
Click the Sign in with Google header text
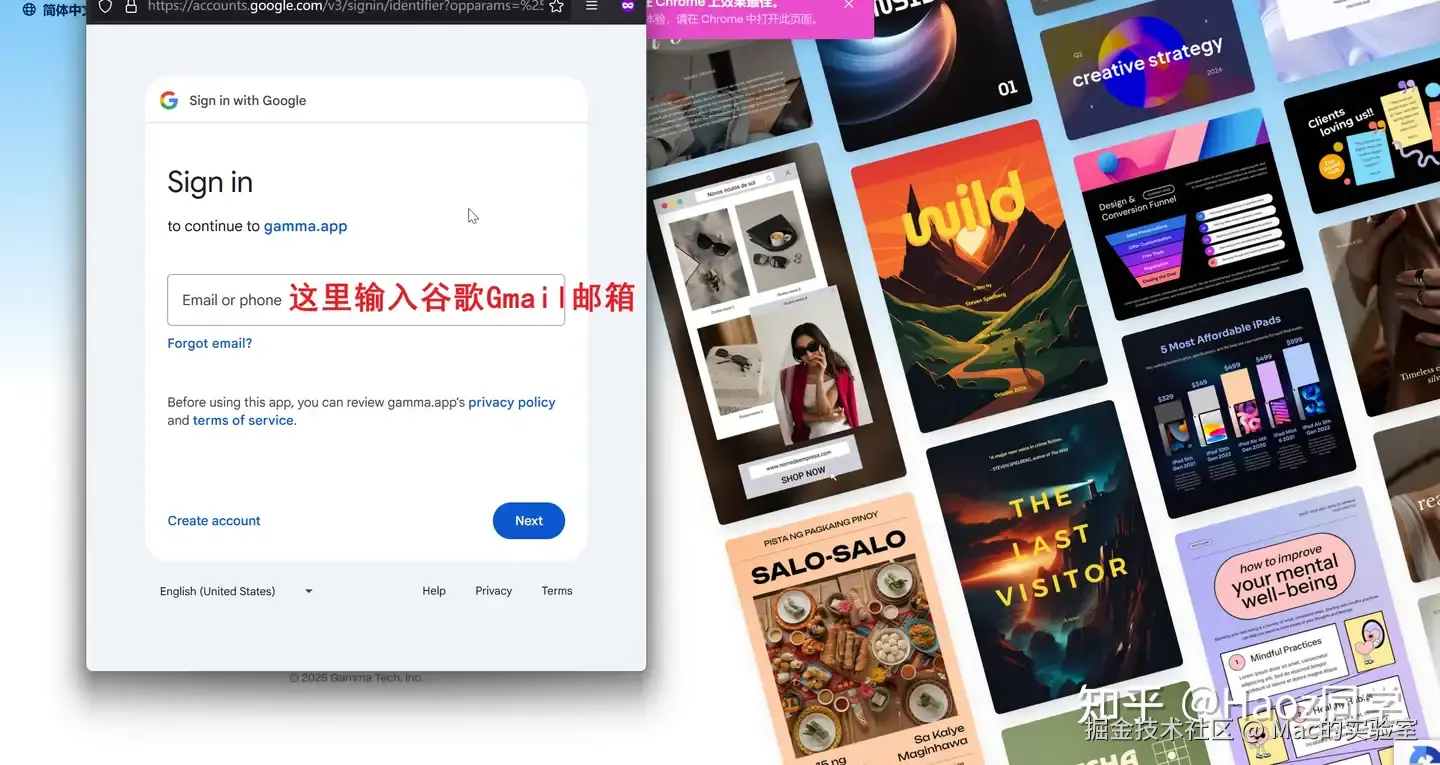(x=248, y=100)
